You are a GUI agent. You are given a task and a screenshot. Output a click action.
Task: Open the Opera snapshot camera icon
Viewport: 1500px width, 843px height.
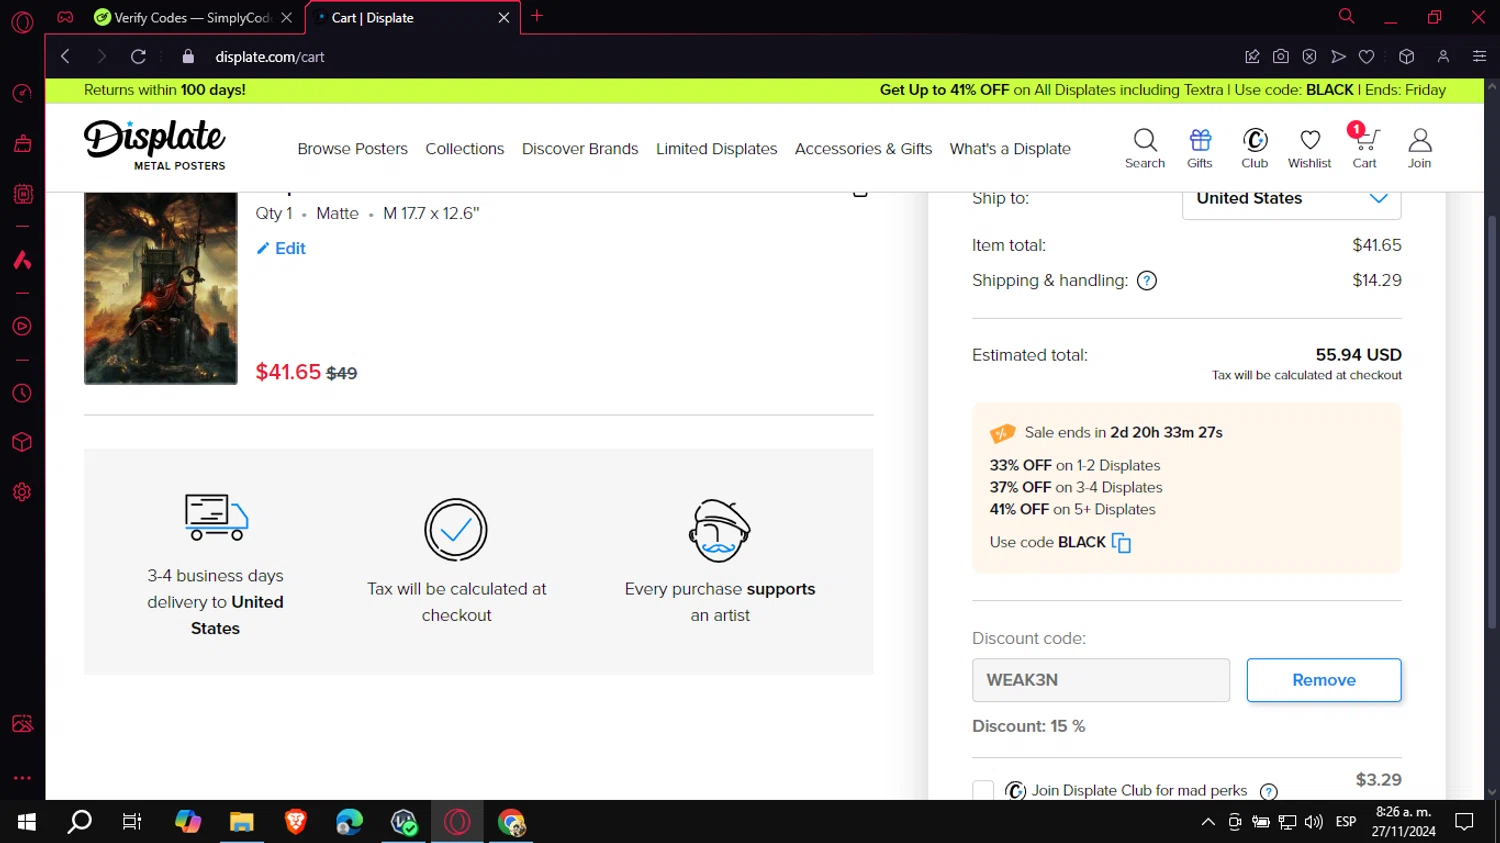1280,57
